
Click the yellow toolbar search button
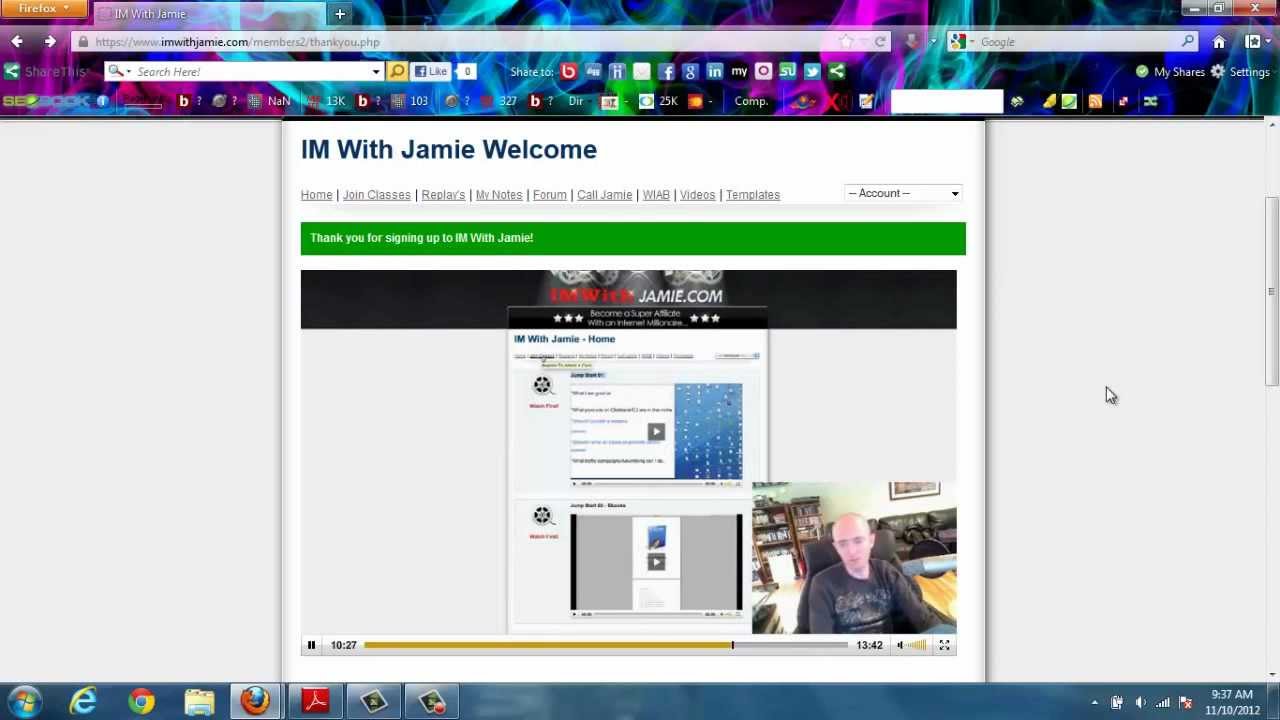pos(397,72)
